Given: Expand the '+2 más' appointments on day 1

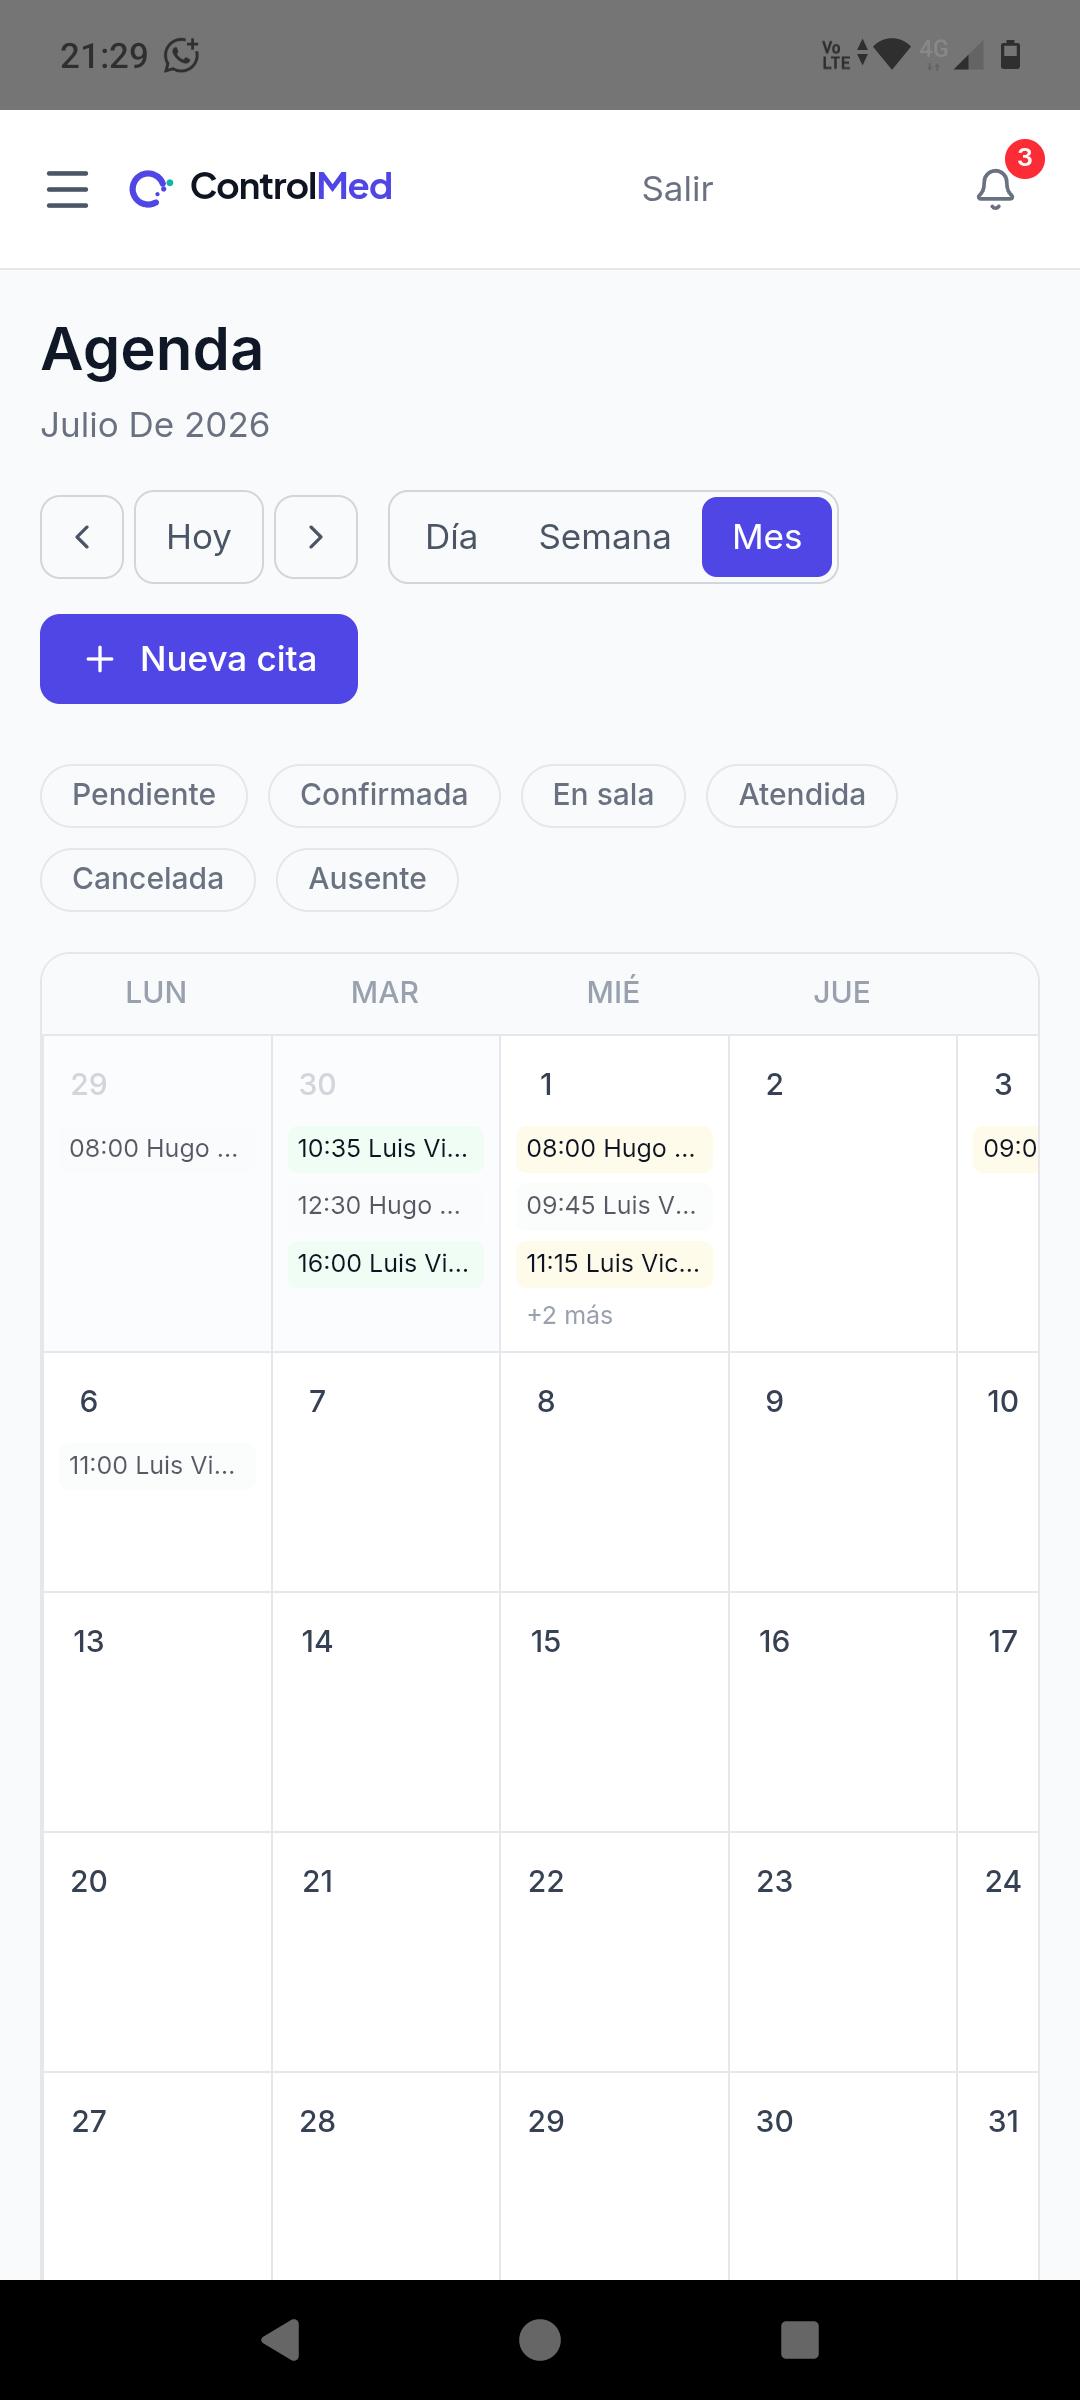Looking at the screenshot, I should click(570, 1315).
